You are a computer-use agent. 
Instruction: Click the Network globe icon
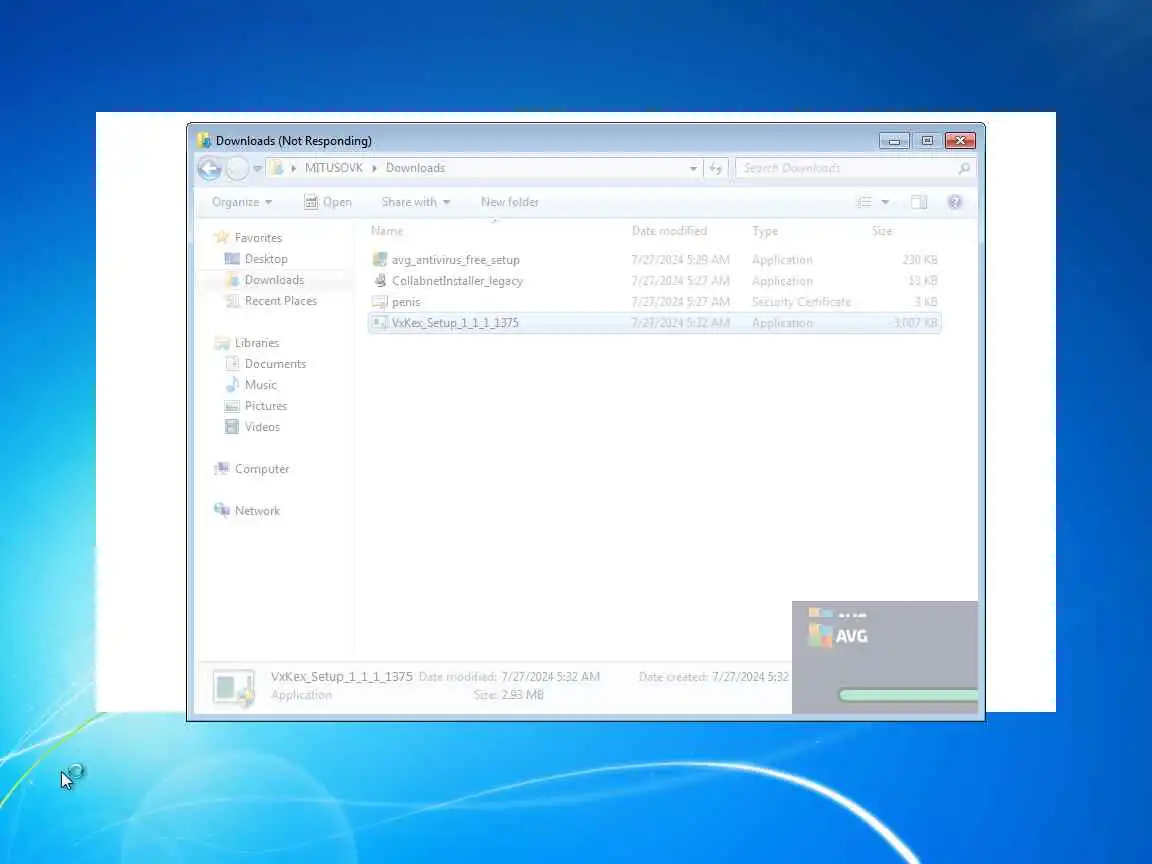click(x=221, y=510)
